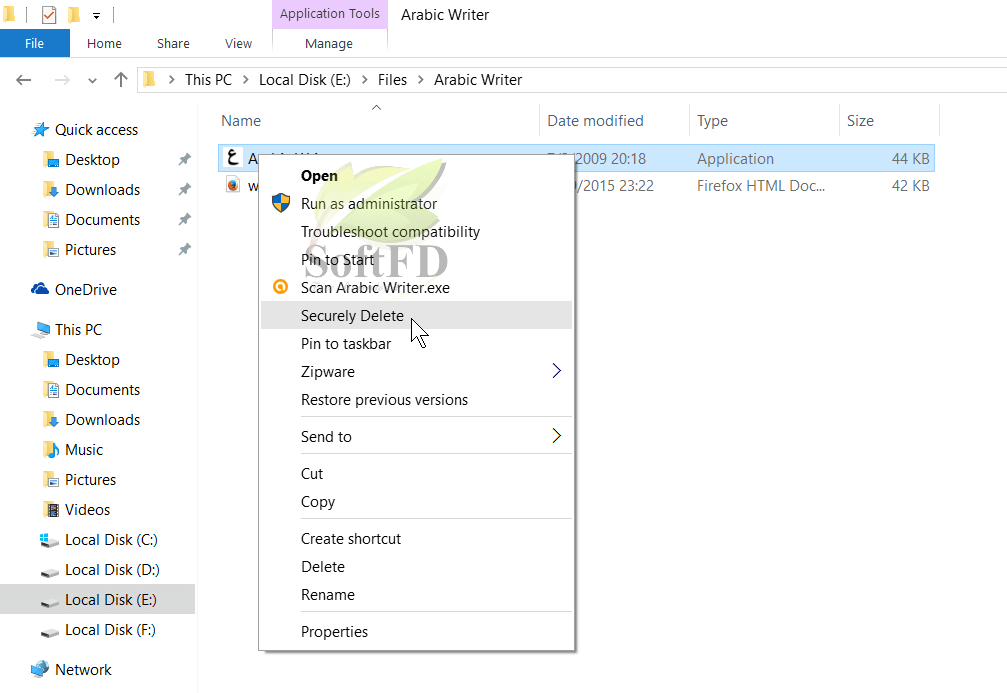Choose Copy from context menu
This screenshot has width=1007, height=693.
(x=416, y=502)
